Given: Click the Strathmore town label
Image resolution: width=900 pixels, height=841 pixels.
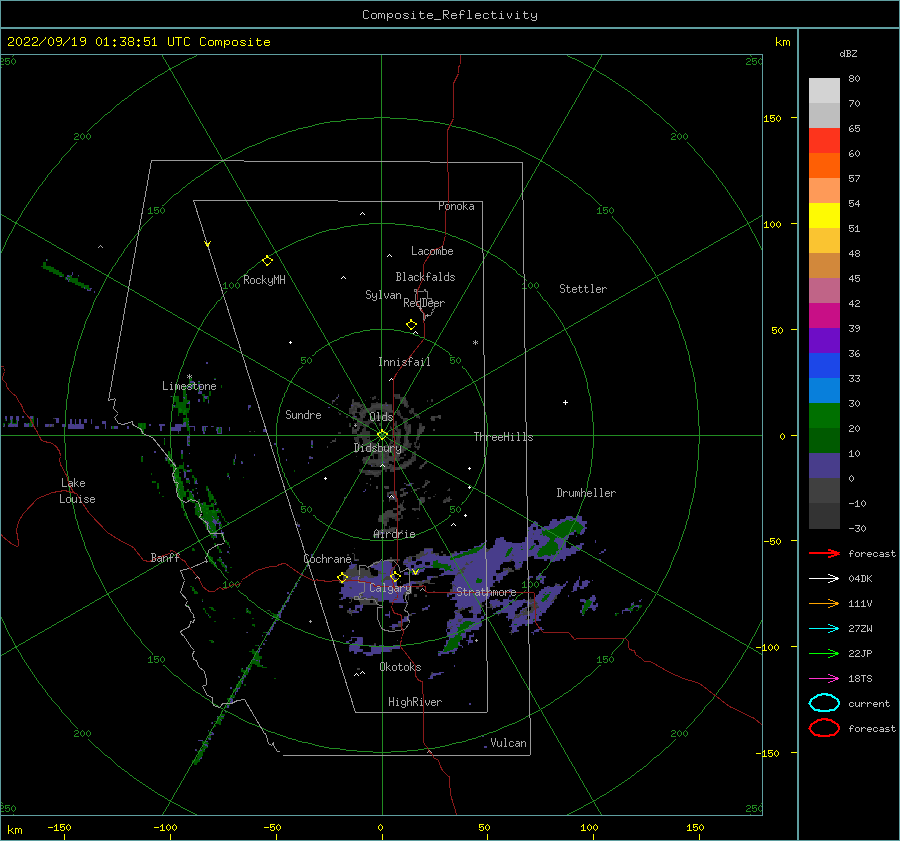Looking at the screenshot, I should 486,592.
